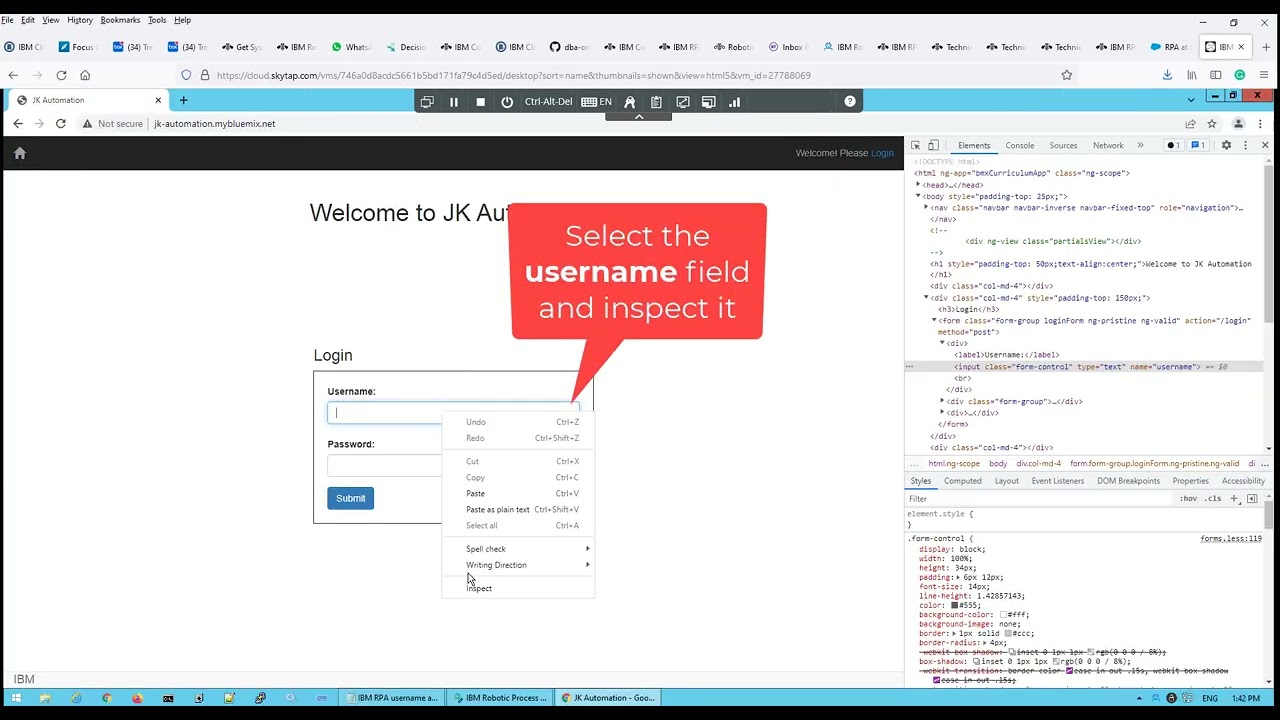Click the Submit button
1280x720 pixels.
click(x=350, y=498)
